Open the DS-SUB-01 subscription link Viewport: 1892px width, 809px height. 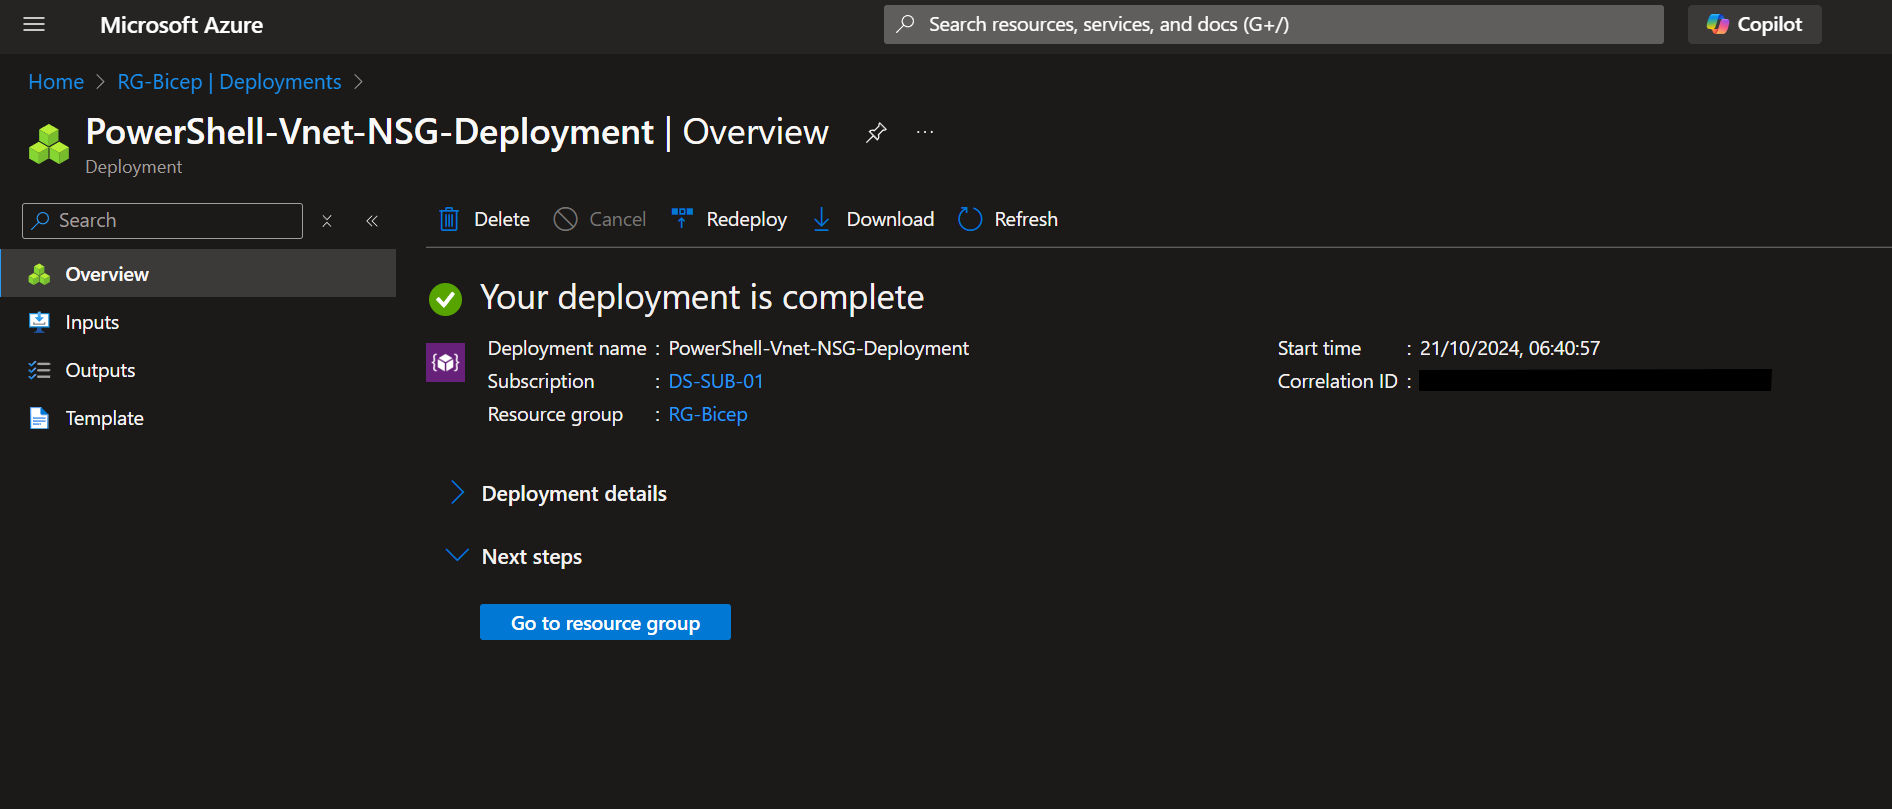point(715,381)
